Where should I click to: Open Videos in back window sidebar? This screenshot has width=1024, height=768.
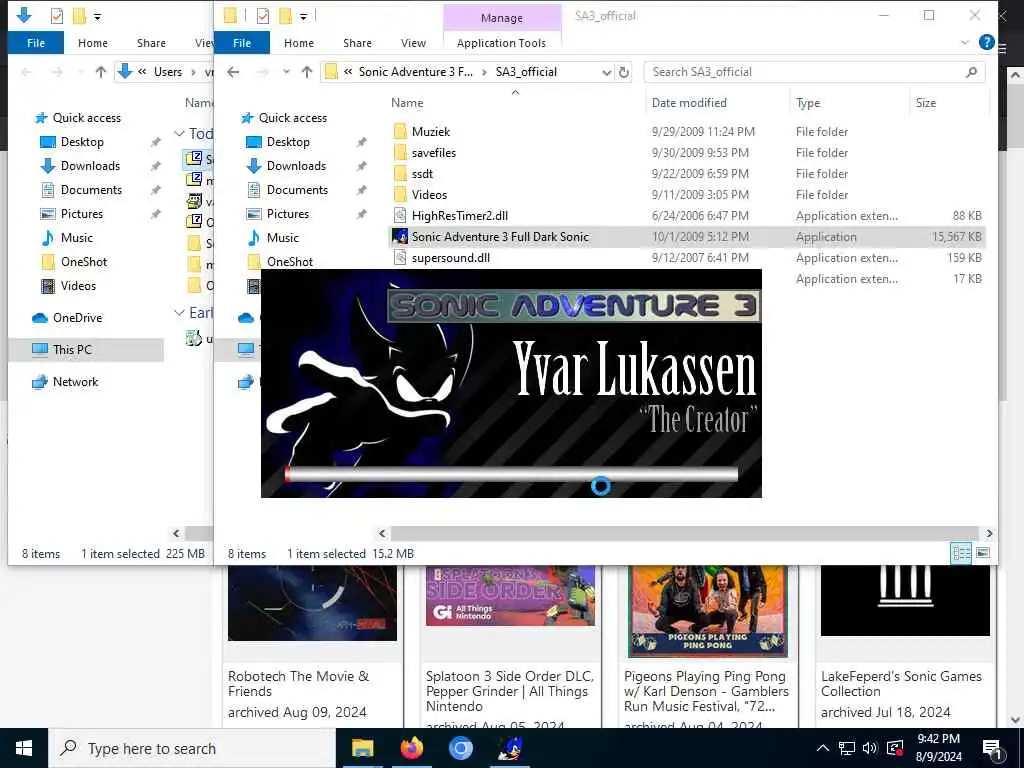(78, 286)
